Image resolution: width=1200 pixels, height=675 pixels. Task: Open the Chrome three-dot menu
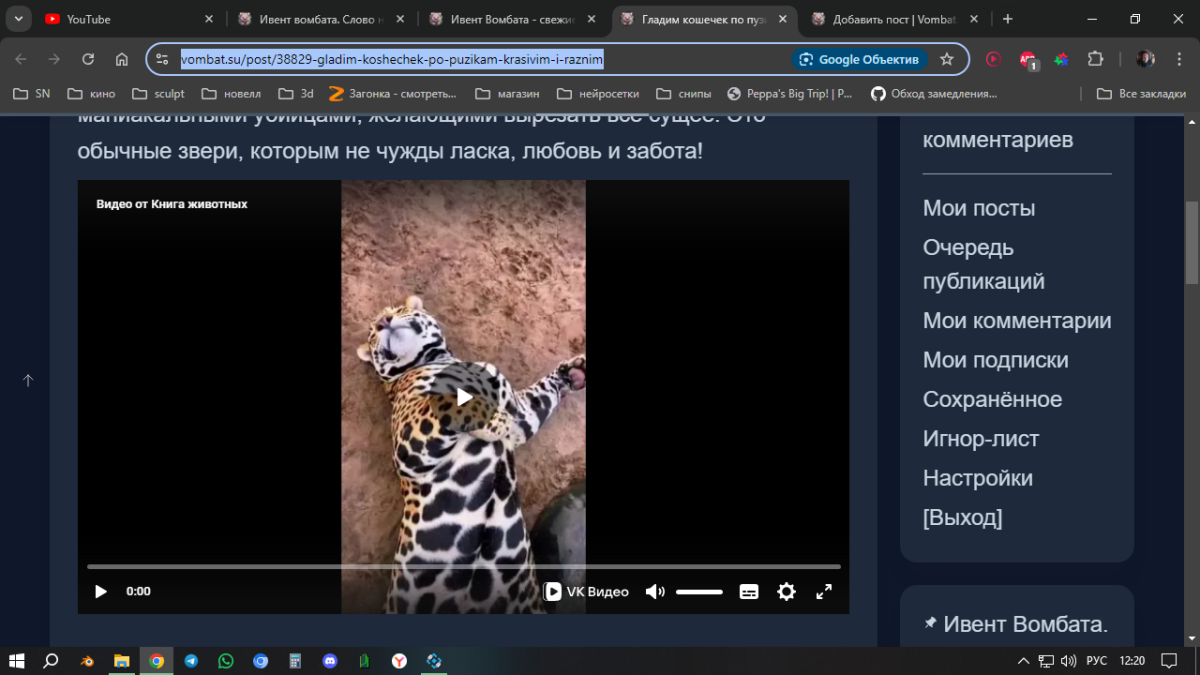coord(1179,59)
